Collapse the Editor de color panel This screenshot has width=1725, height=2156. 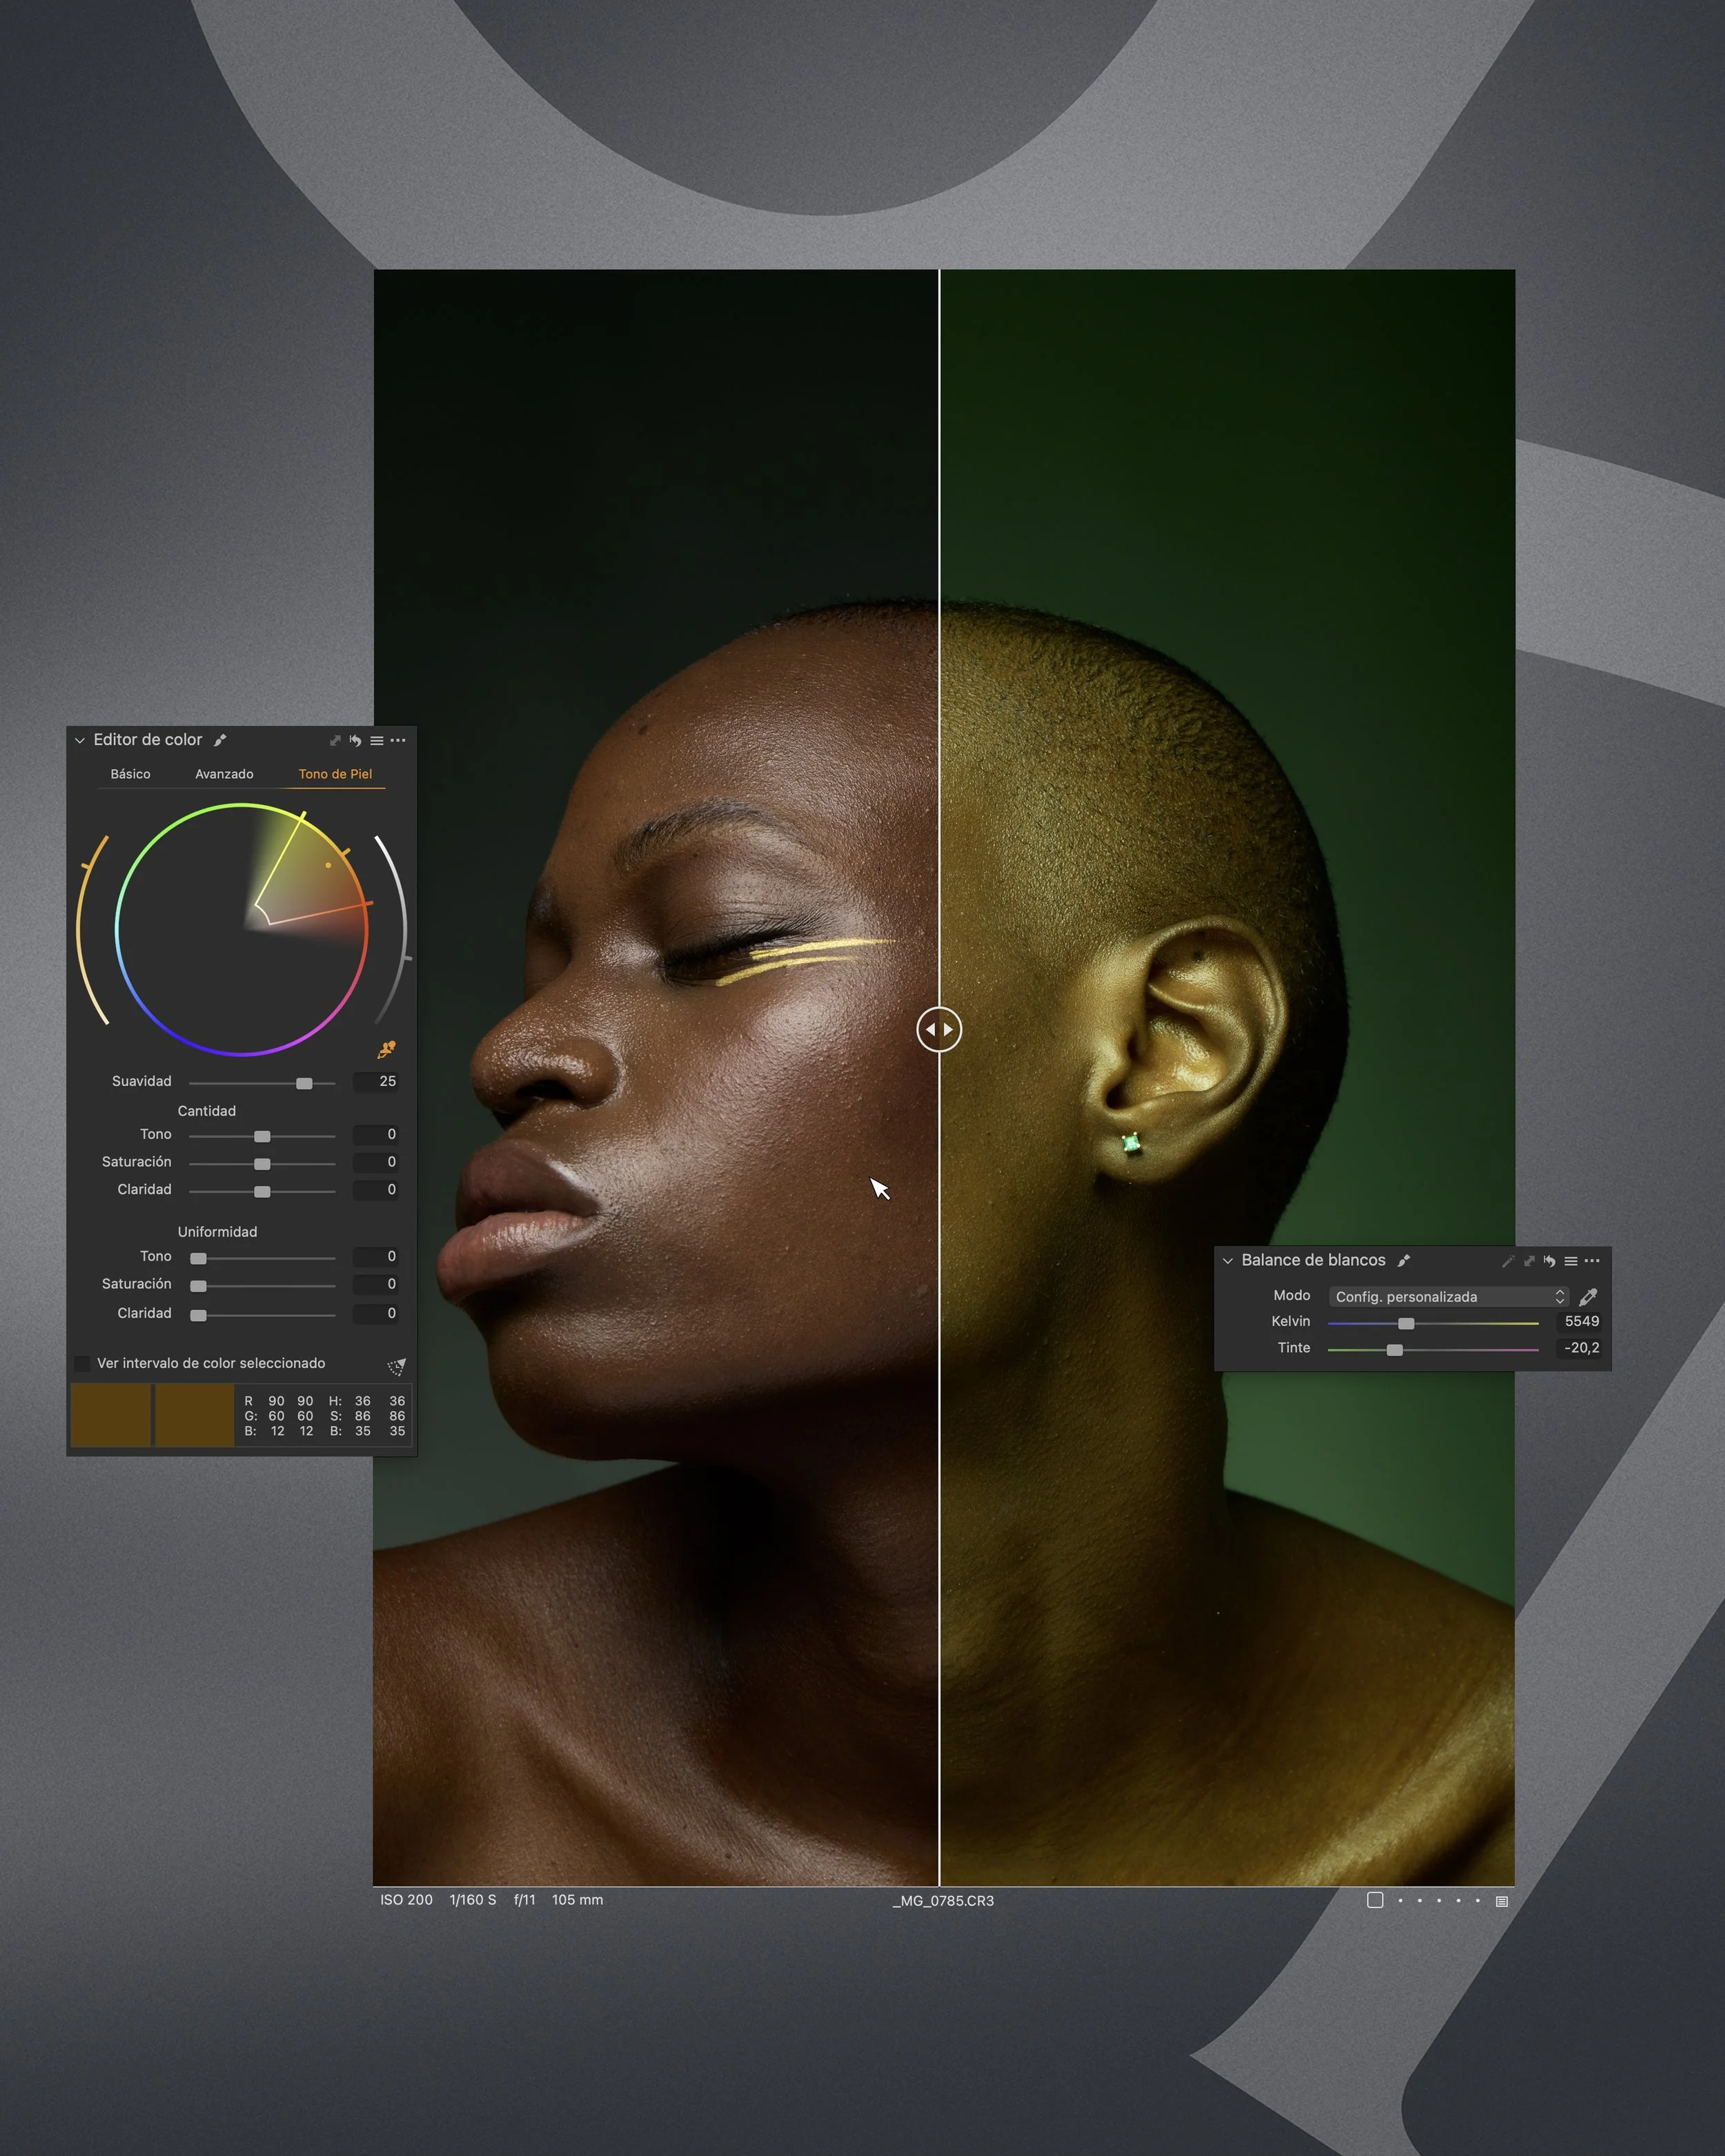(80, 741)
